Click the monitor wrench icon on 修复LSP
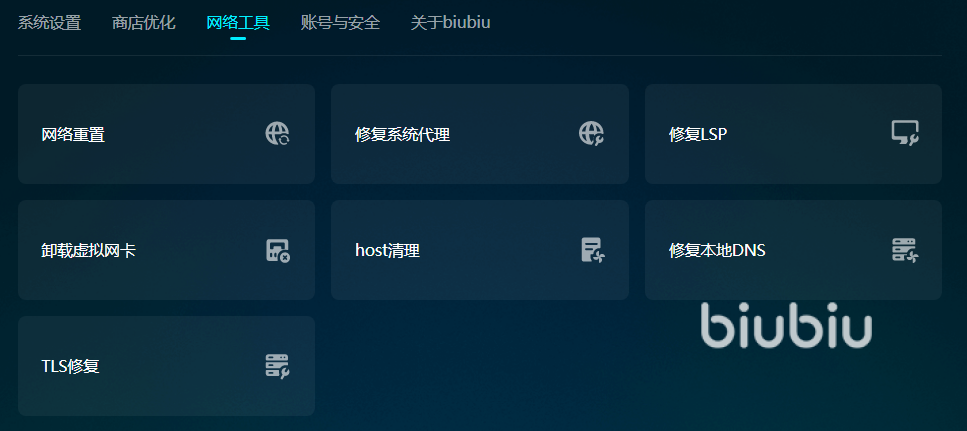Image resolution: width=967 pixels, height=431 pixels. 905,133
